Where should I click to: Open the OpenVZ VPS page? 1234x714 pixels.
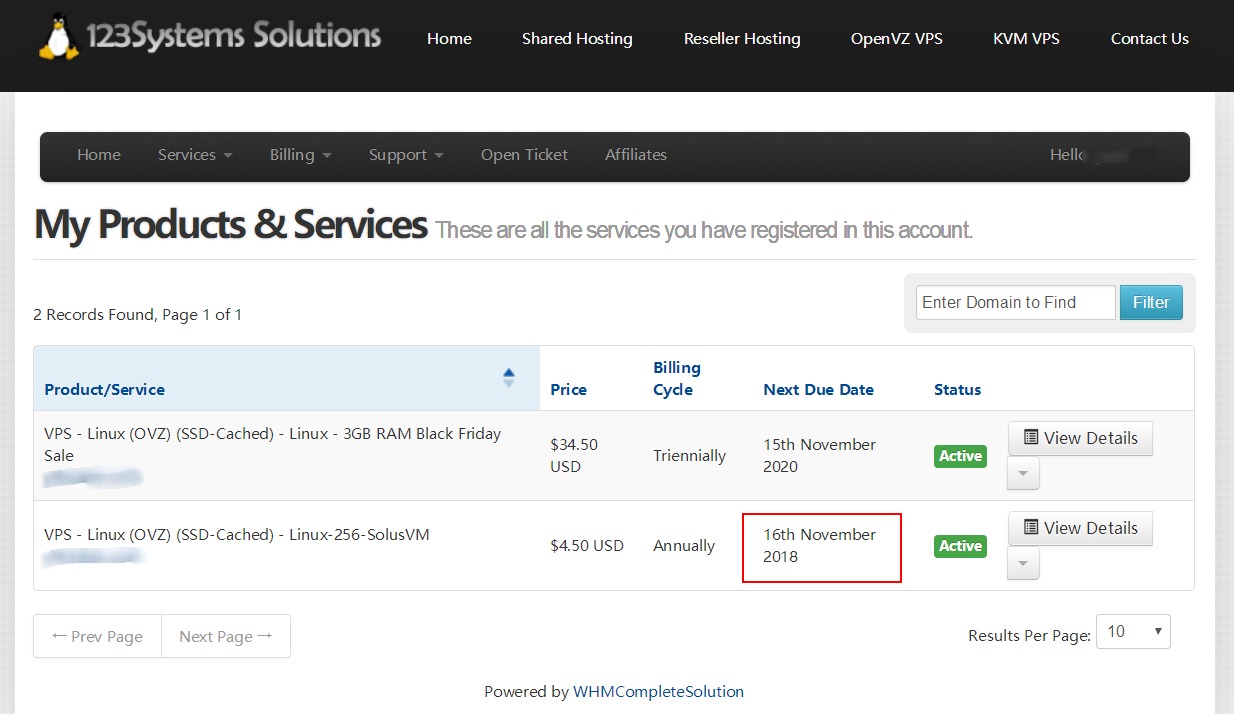coord(897,39)
